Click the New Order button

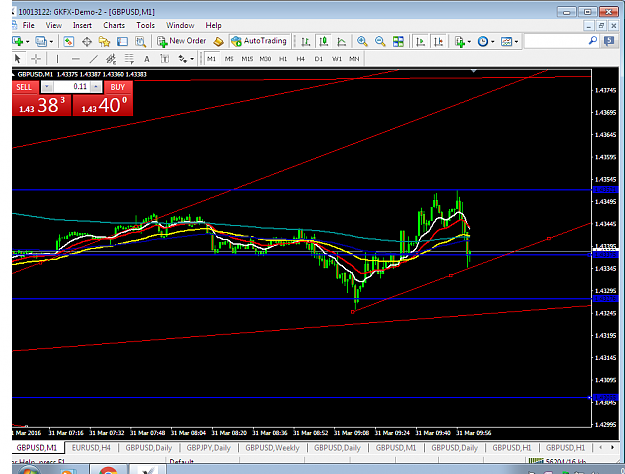click(182, 41)
